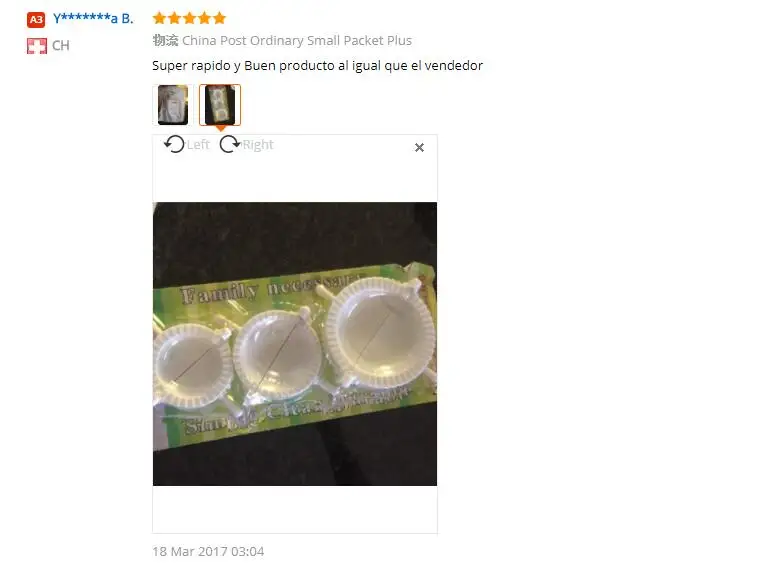The image size is (768, 565).
Task: Click the "Left" rotate label
Action: (198, 145)
